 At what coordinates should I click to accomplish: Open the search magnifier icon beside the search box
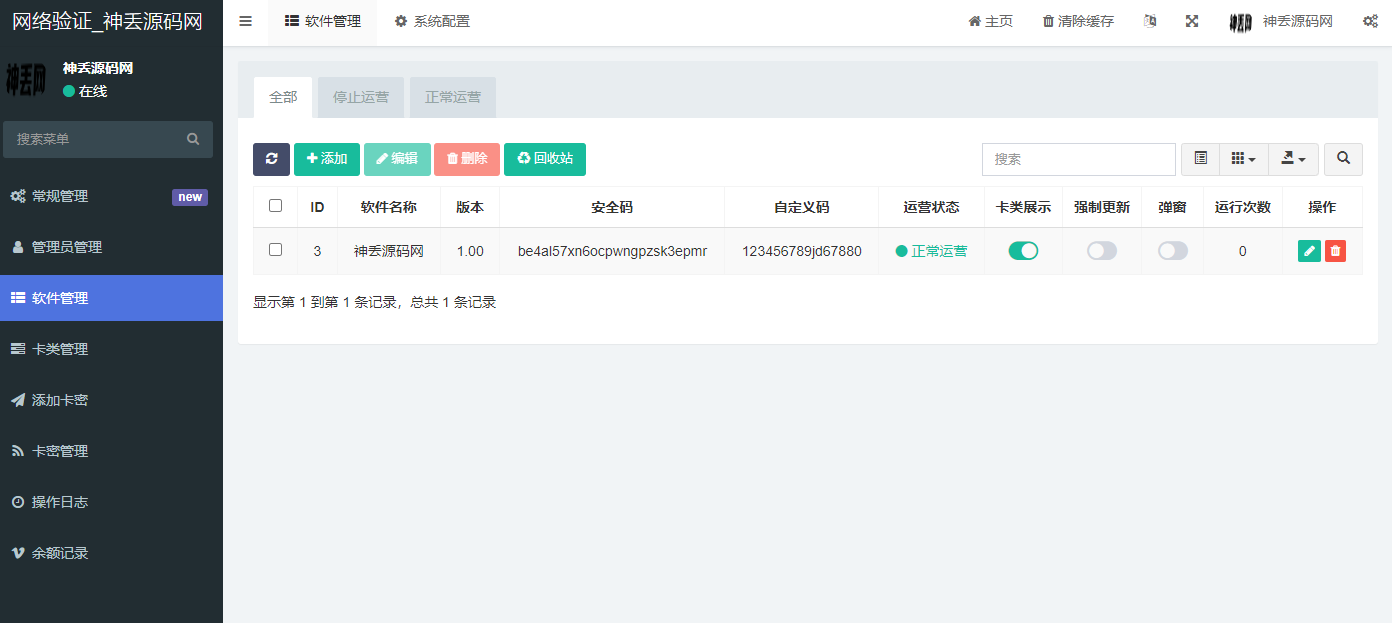click(1343, 159)
